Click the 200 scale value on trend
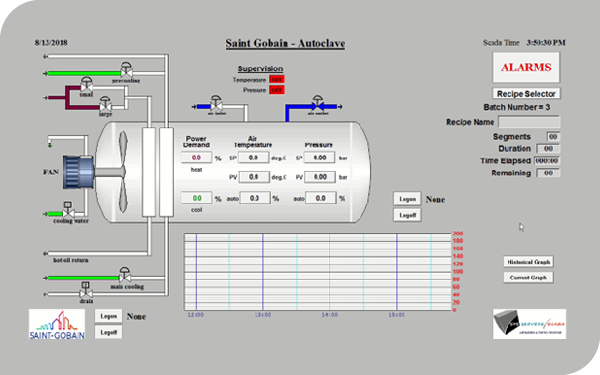Image resolution: width=600 pixels, height=375 pixels. [458, 233]
